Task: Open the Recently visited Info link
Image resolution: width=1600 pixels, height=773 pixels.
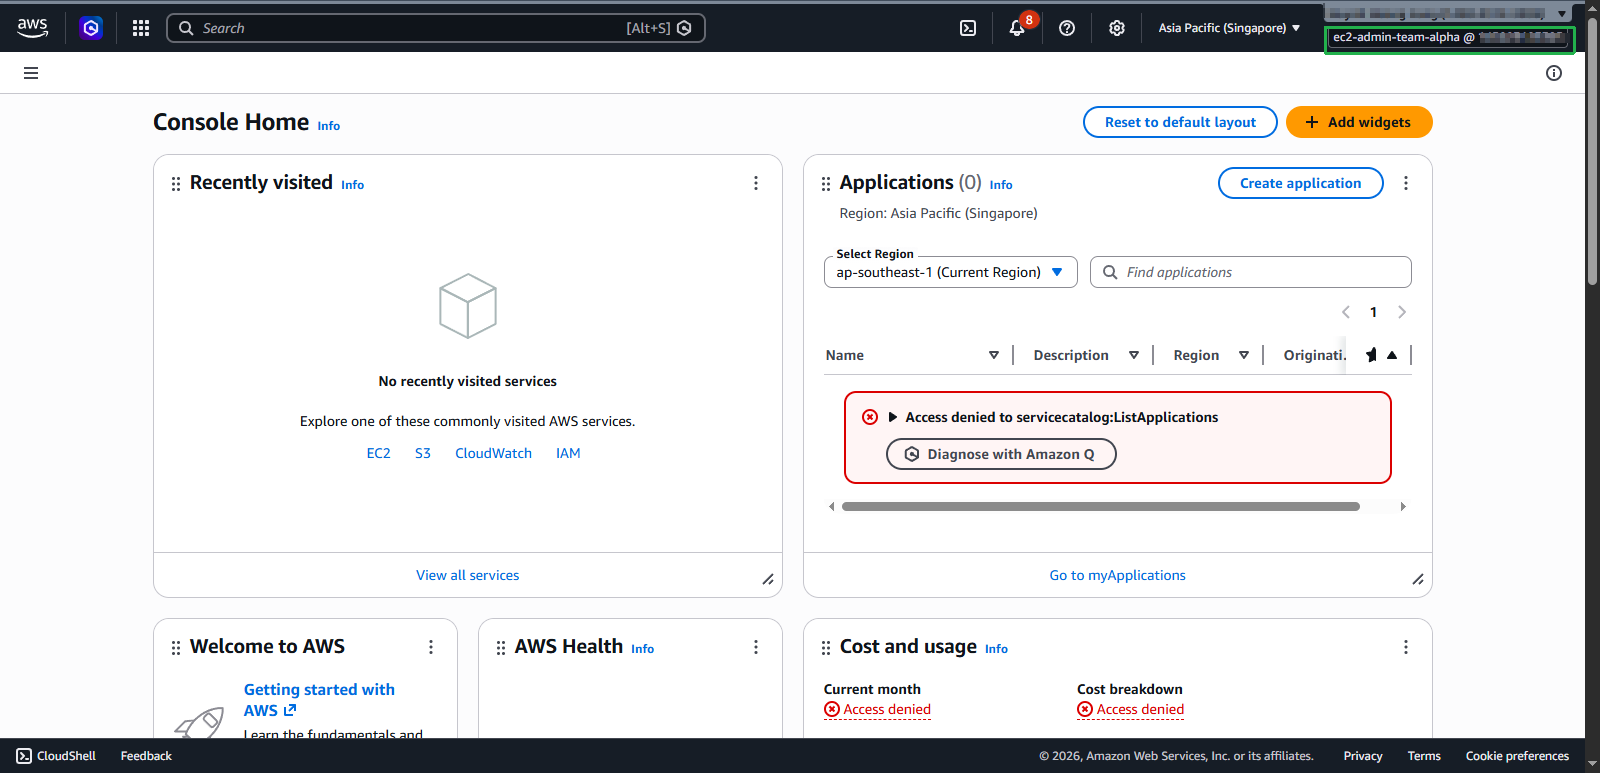Action: point(353,185)
